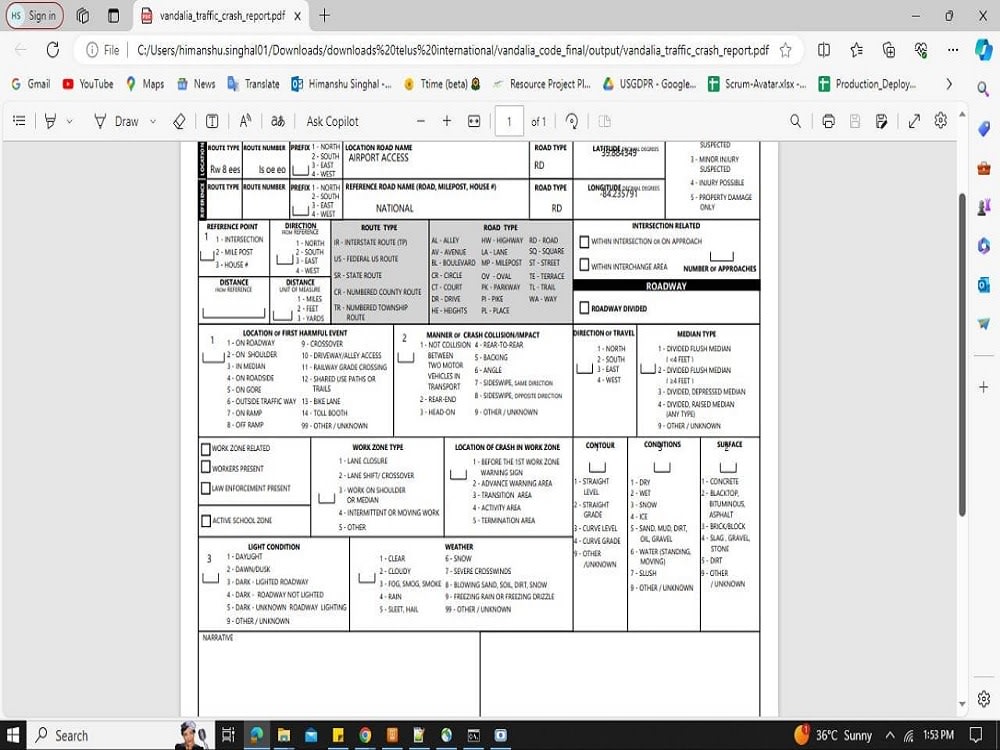Expand the Highlight tool options arrow
Screen dimensions: 1000x750
tap(70, 121)
